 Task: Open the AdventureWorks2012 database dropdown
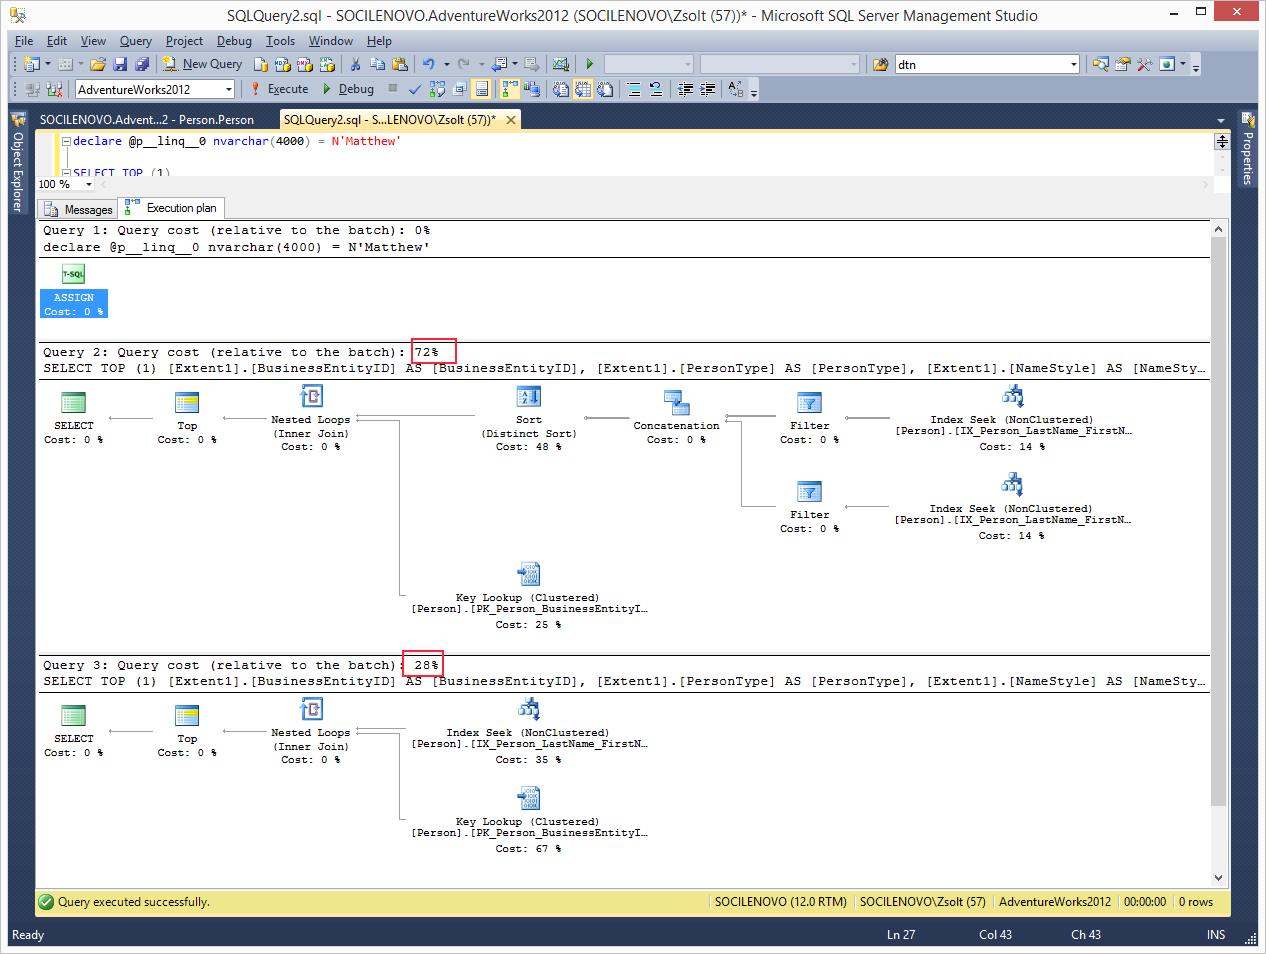click(x=228, y=89)
